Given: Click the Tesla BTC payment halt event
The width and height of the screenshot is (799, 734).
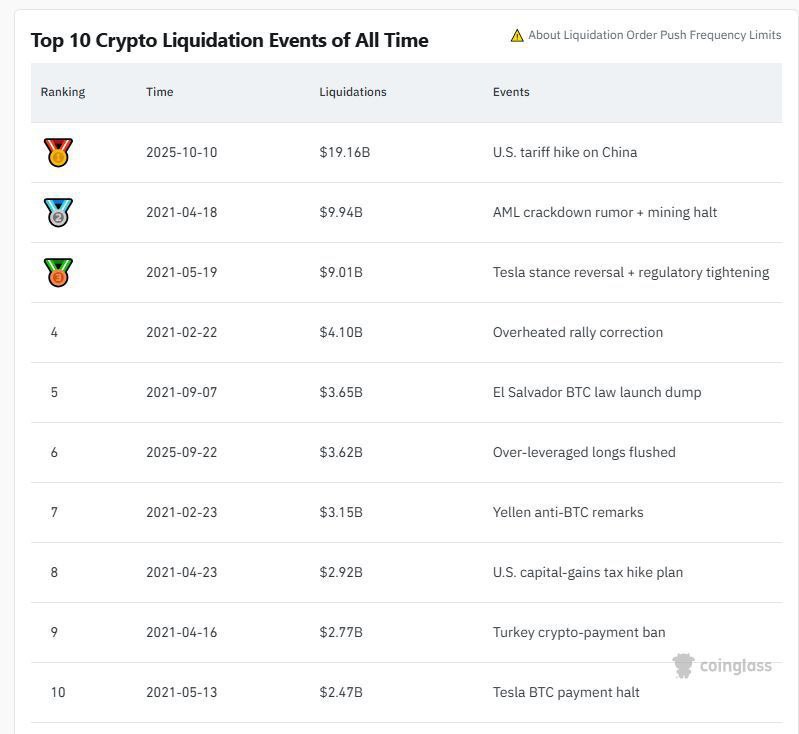Looking at the screenshot, I should [566, 693].
